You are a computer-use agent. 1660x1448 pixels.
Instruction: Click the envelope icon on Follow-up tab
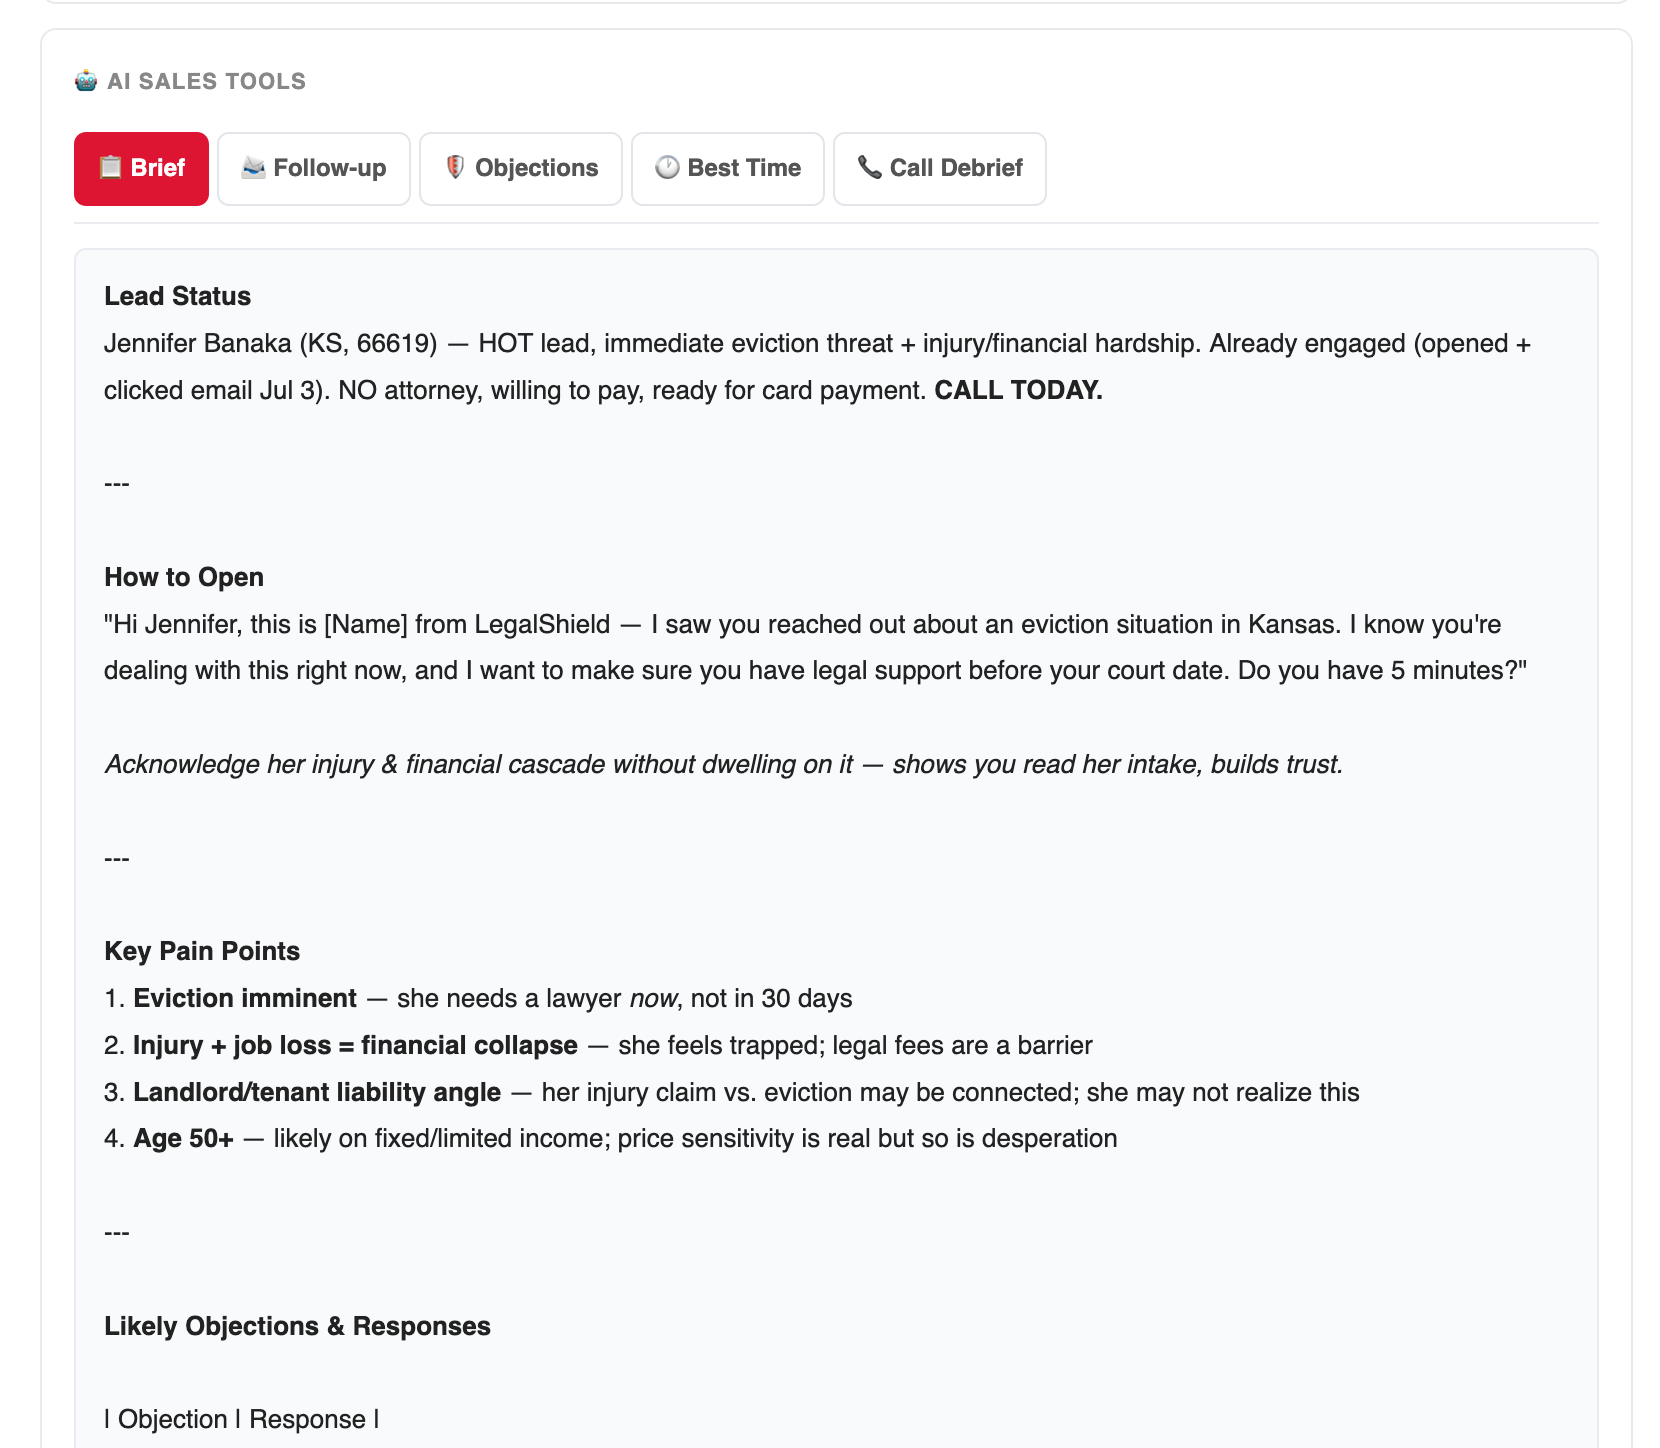click(x=253, y=167)
